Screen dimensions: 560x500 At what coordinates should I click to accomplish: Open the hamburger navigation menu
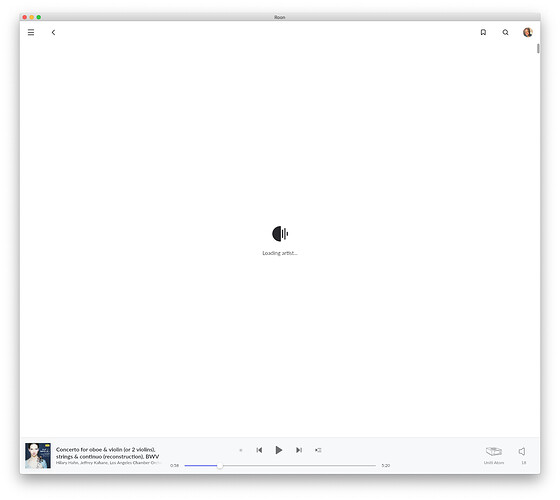[31, 32]
